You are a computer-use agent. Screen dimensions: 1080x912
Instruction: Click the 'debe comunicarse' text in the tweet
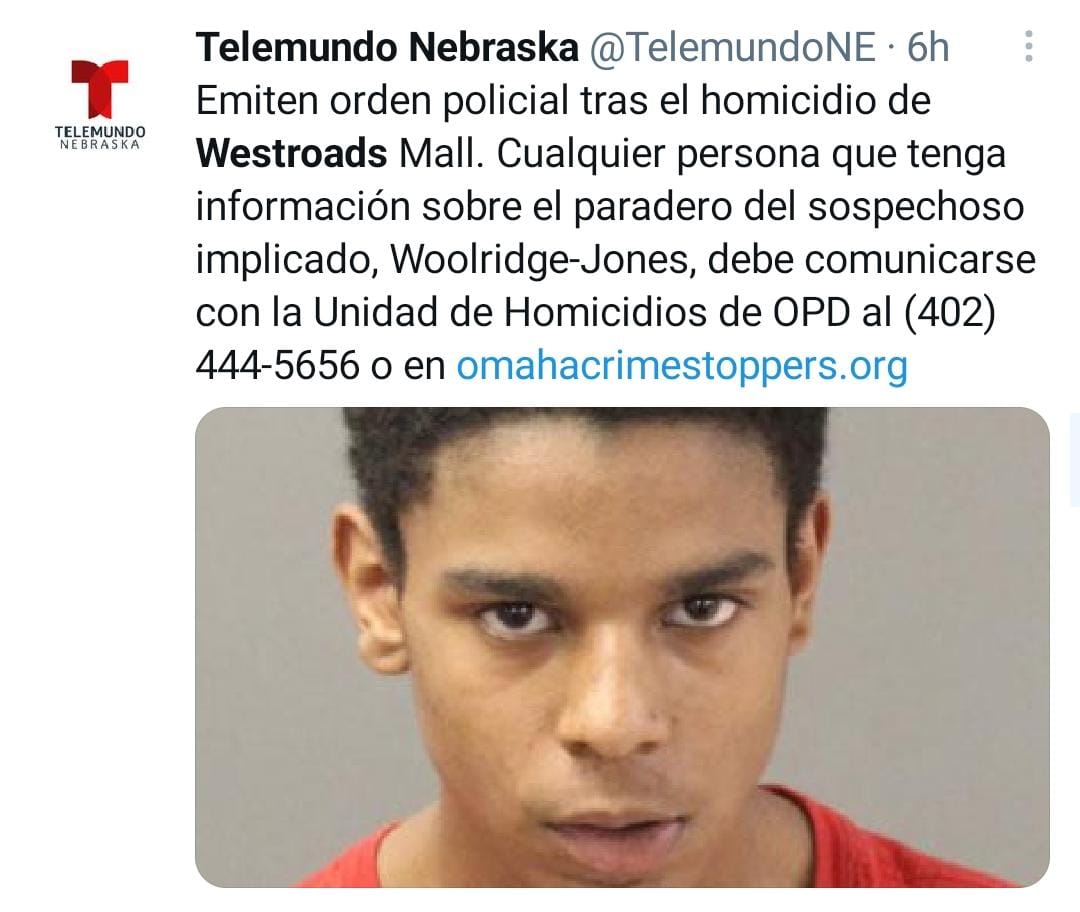pos(871,260)
